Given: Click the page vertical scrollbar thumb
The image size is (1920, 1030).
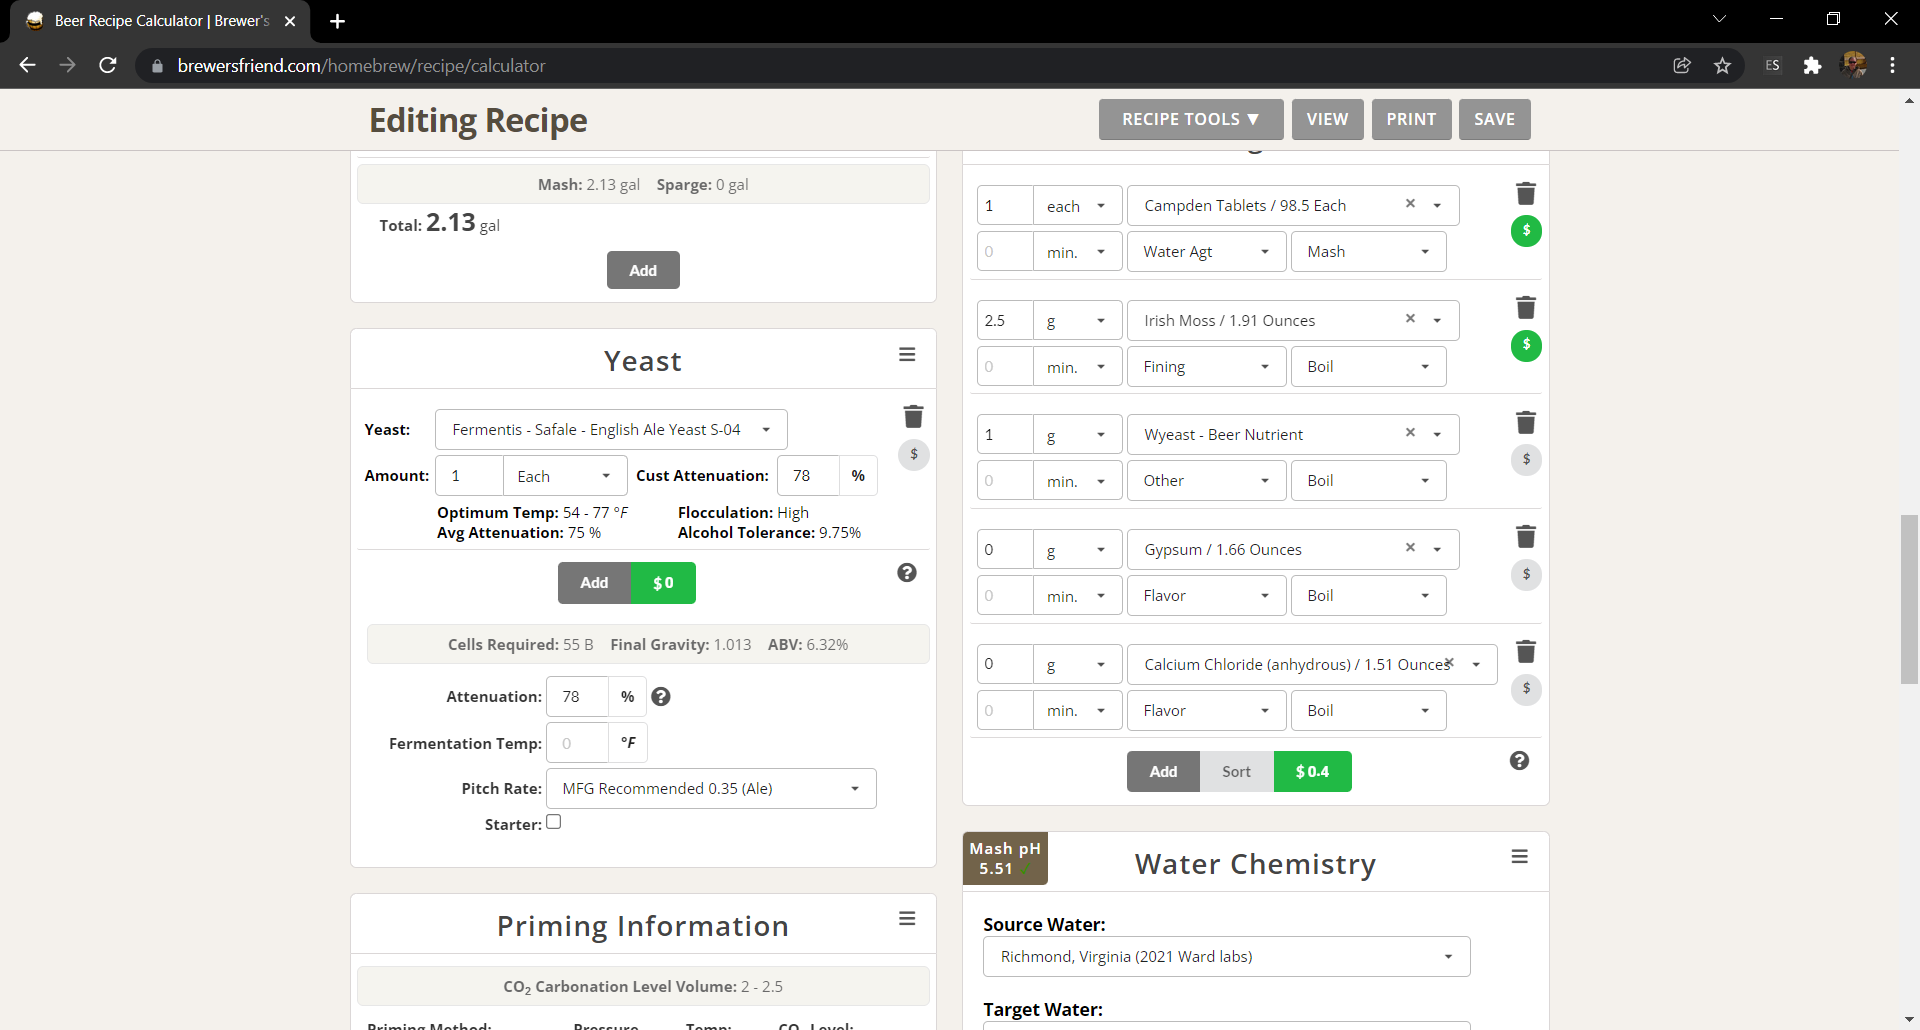Looking at the screenshot, I should (1909, 598).
